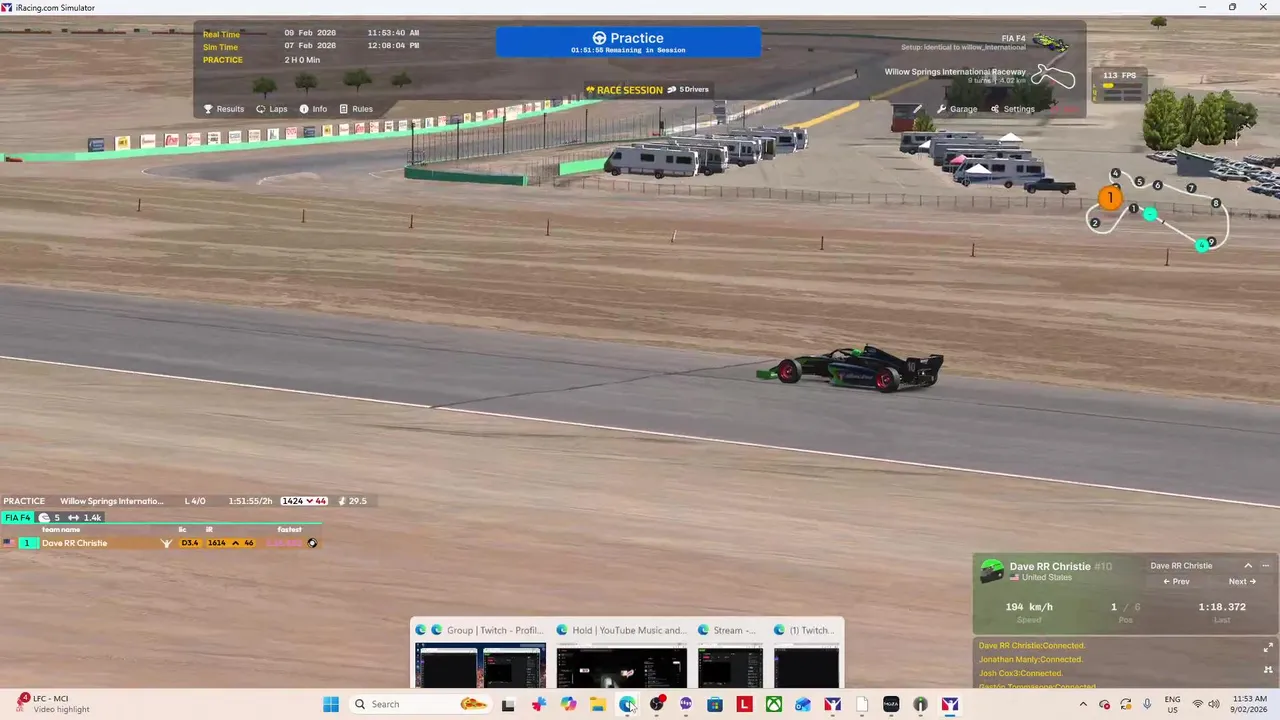Open the Garage
1280x720 pixels.
957,109
